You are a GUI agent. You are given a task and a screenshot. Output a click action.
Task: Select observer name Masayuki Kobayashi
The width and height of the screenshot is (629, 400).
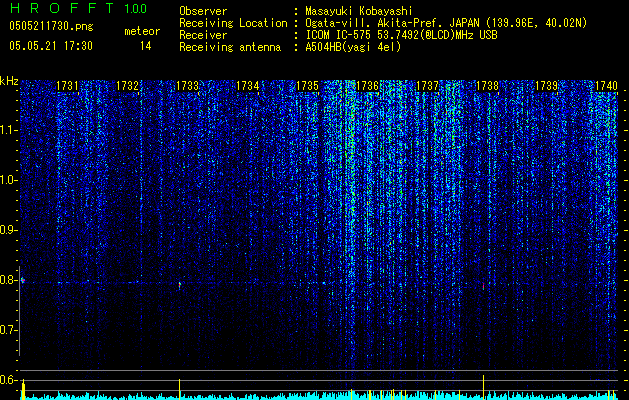tap(359, 11)
